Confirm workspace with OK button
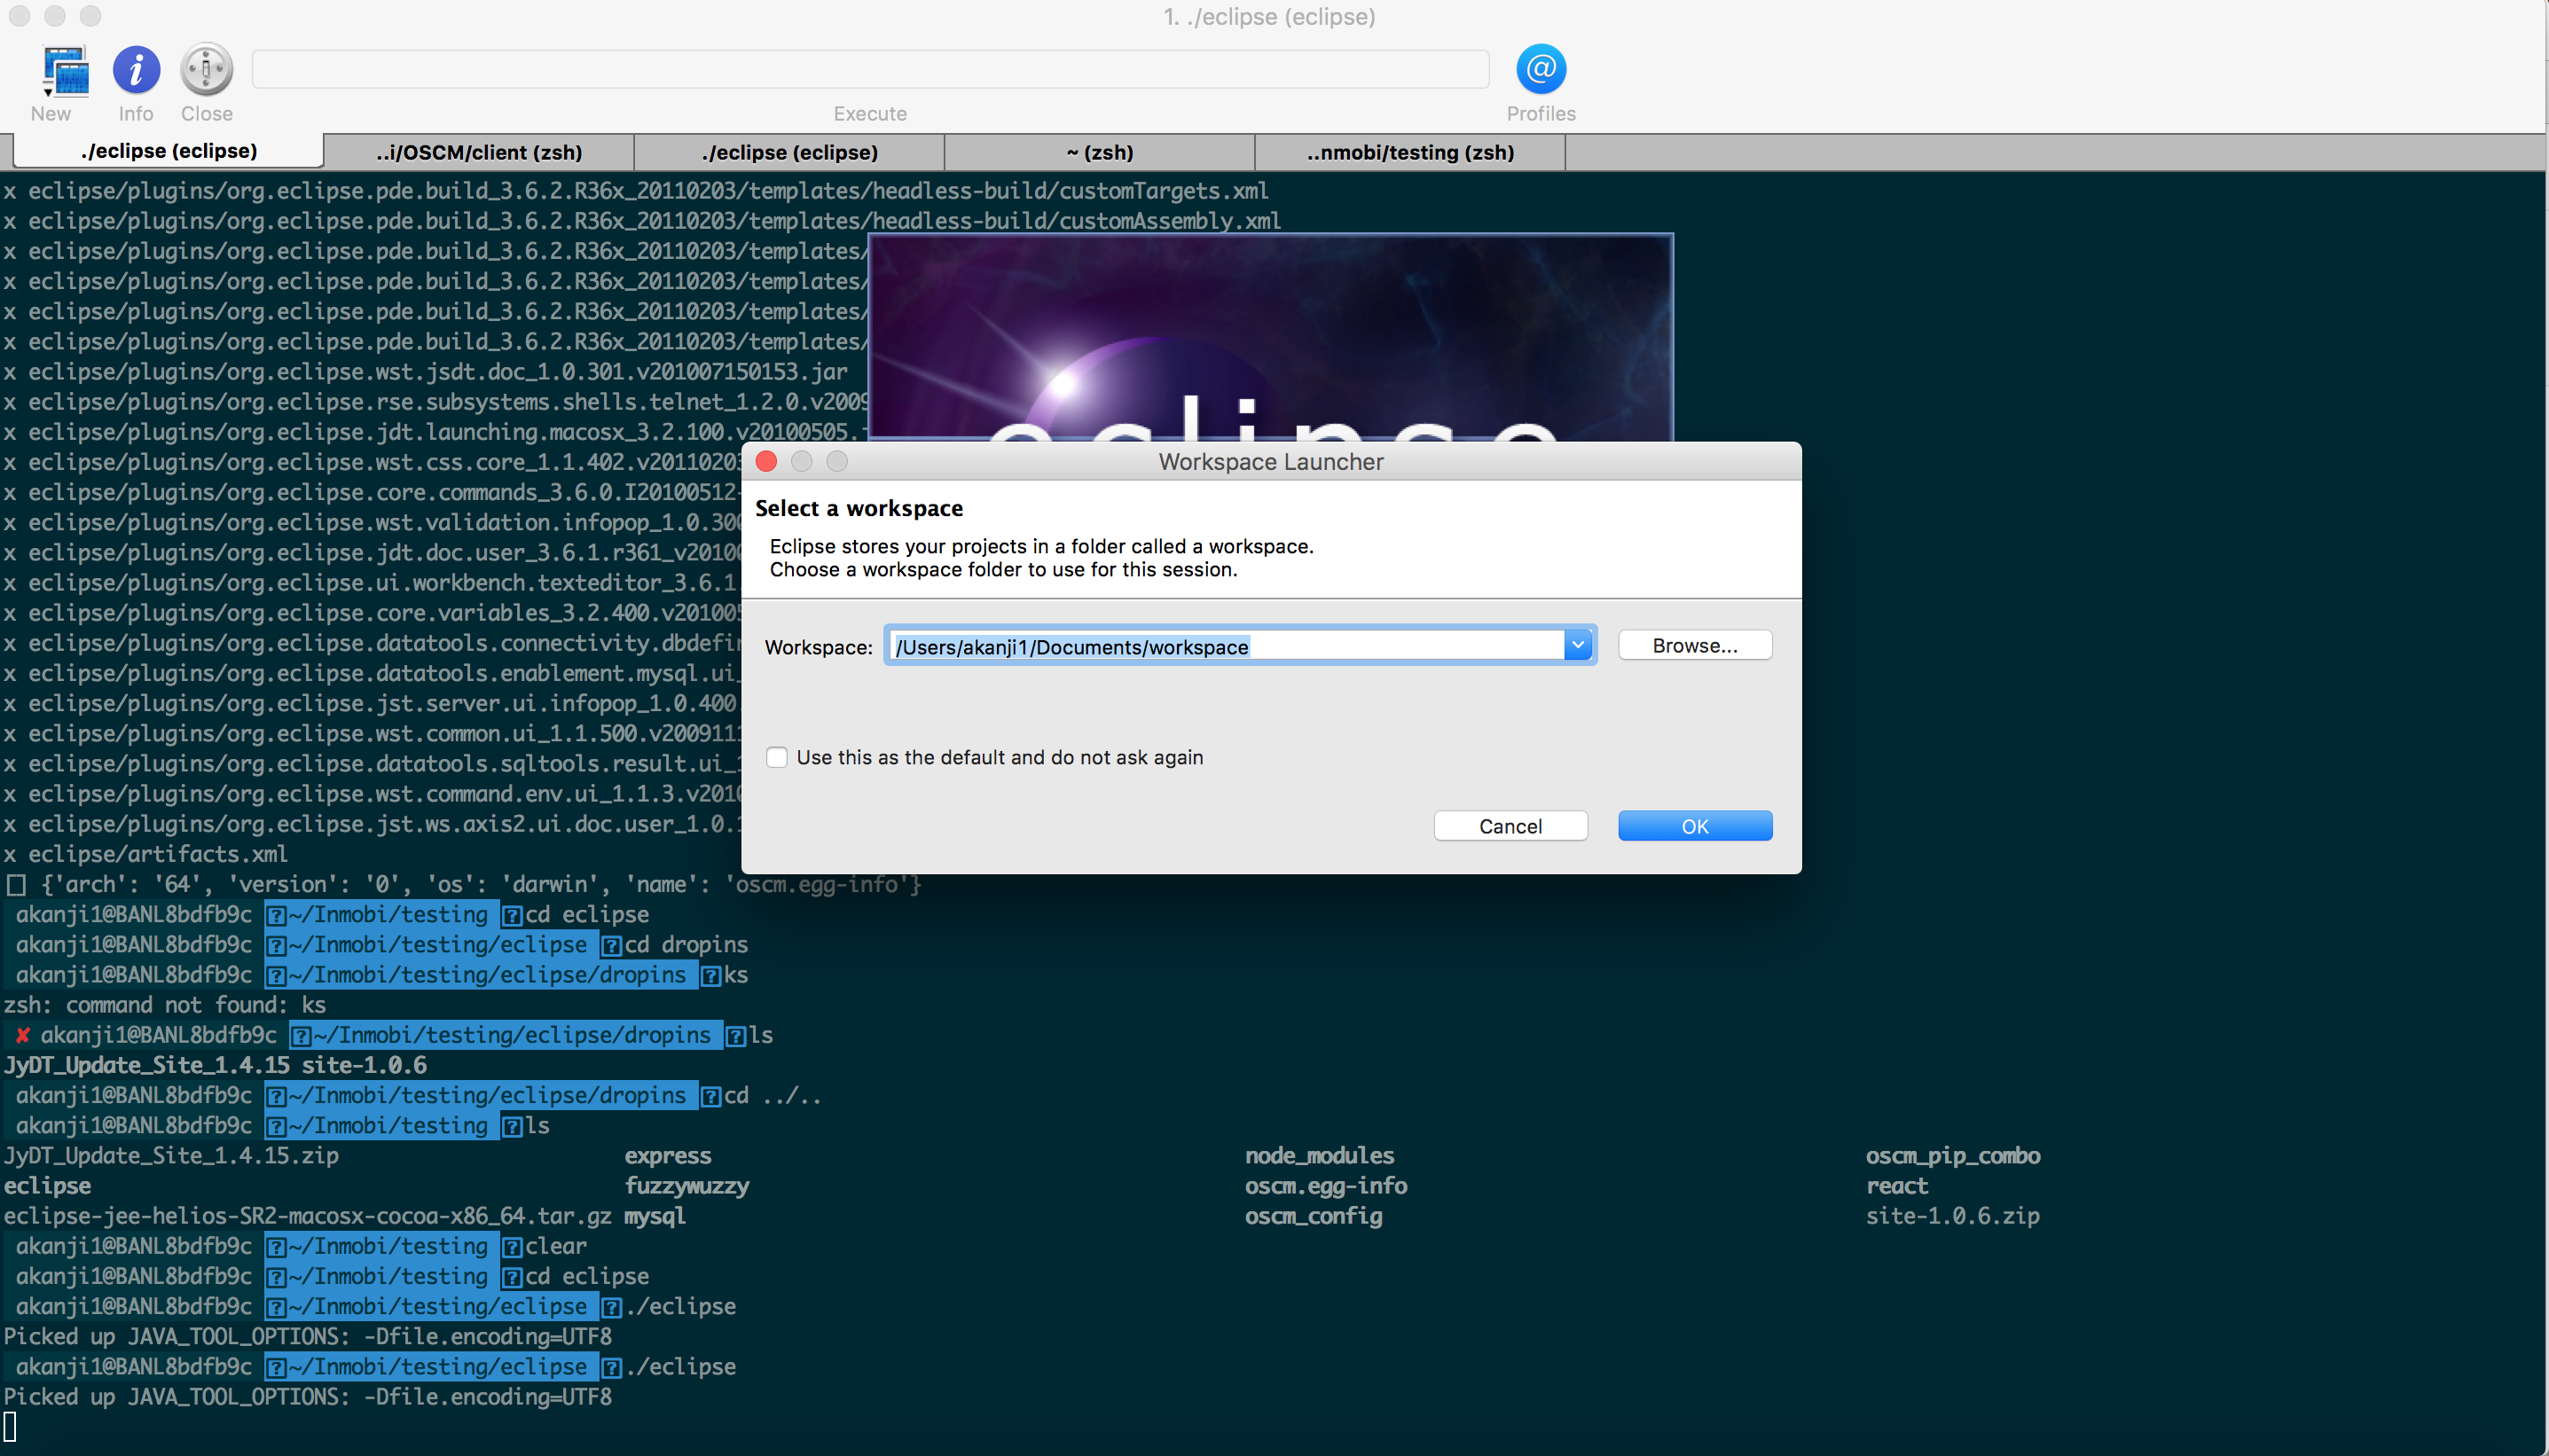 (x=1694, y=826)
